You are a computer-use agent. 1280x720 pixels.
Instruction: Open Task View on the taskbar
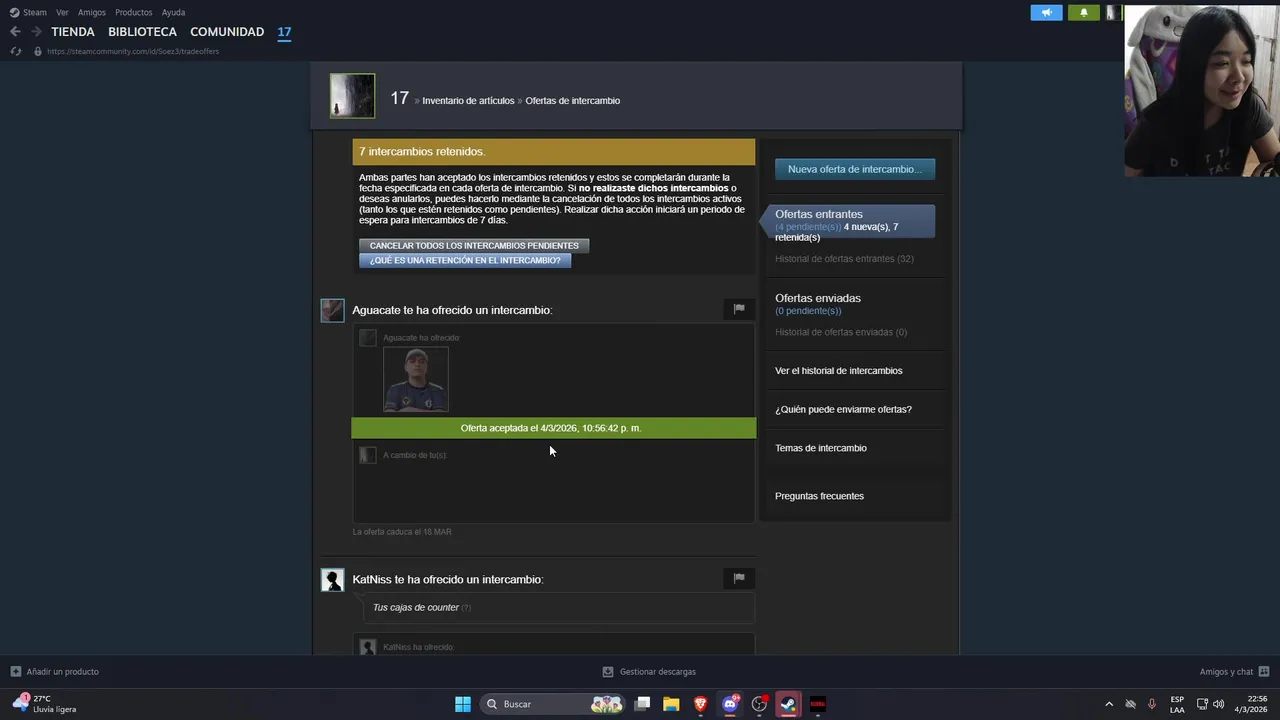click(x=643, y=704)
